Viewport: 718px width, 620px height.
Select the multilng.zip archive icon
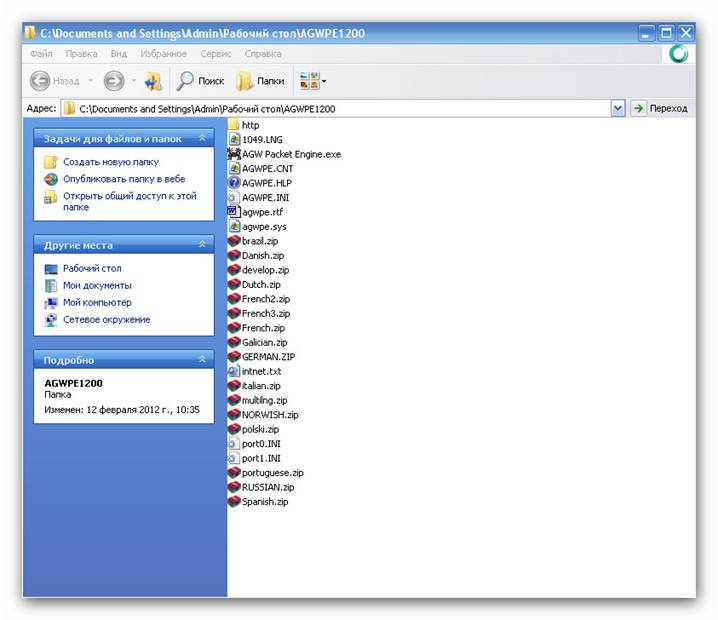[x=234, y=400]
